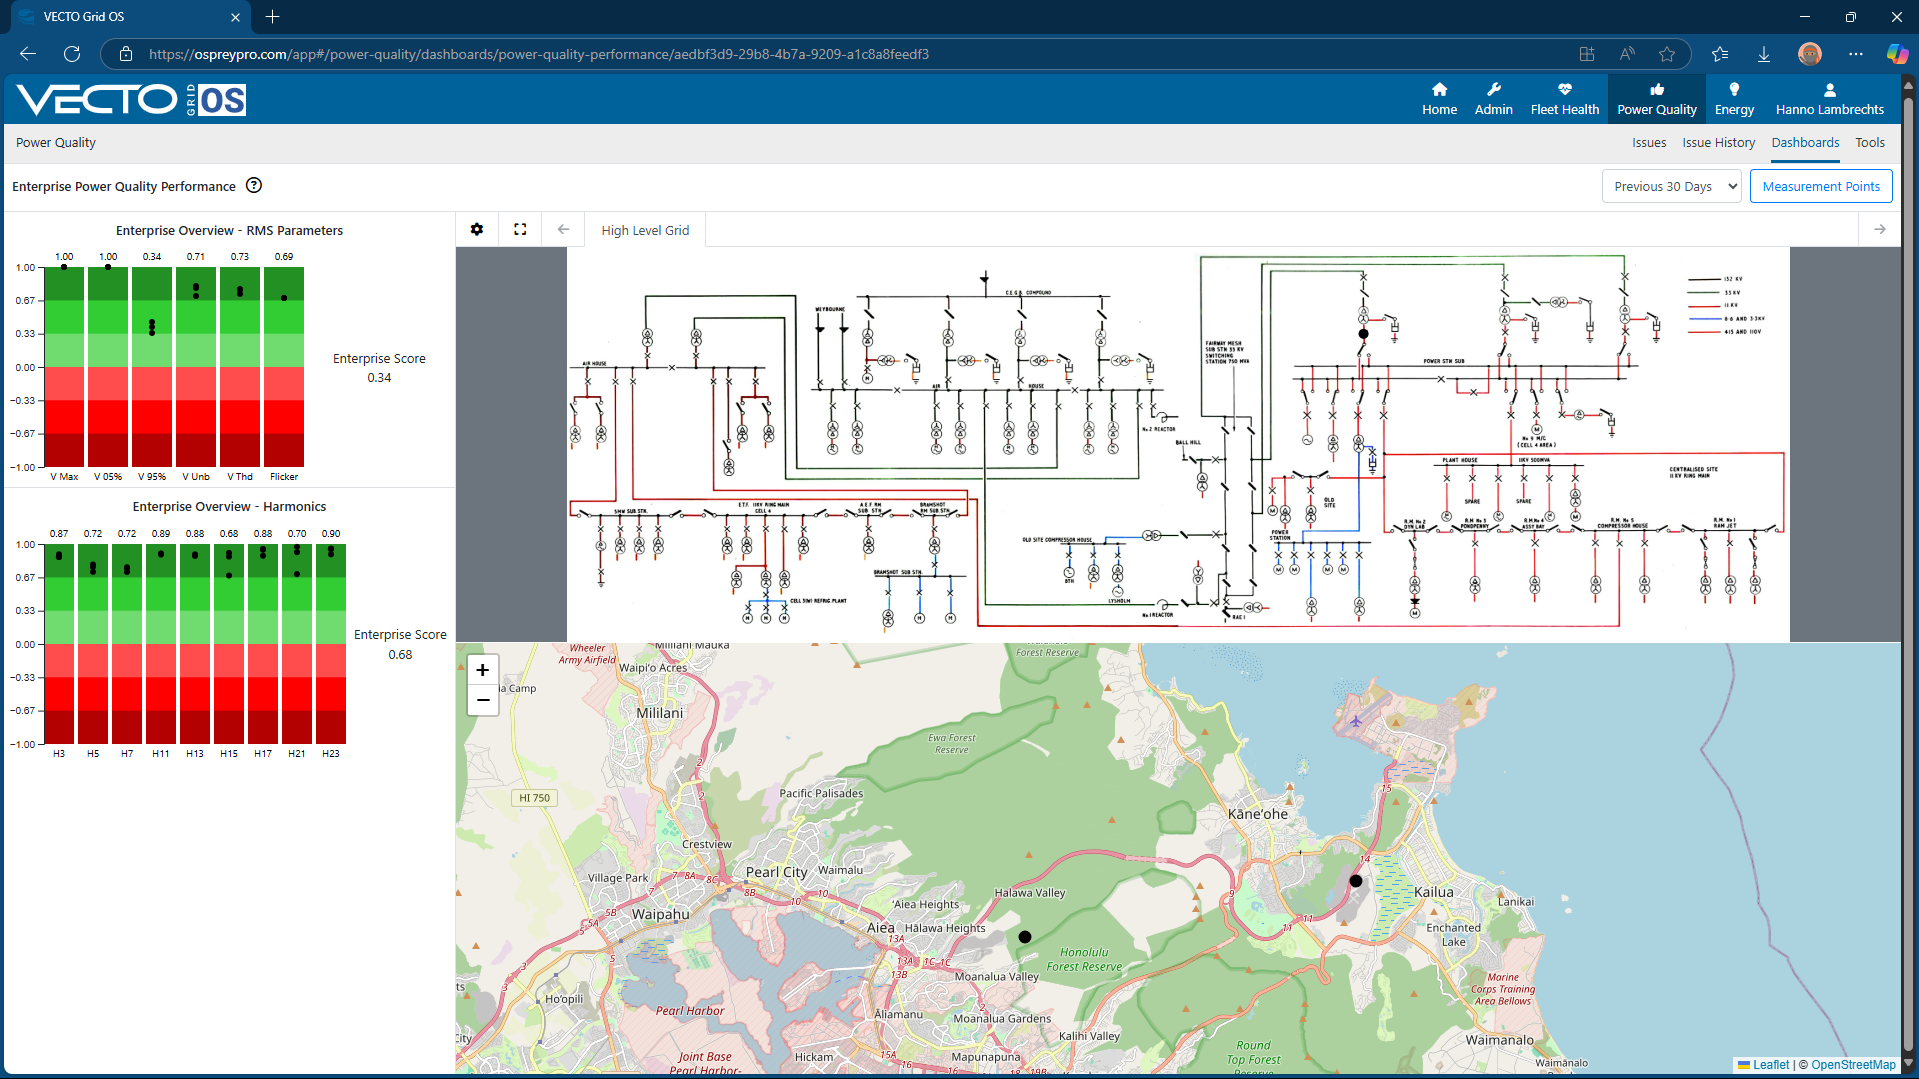Switch to the Issue History tab
The image size is (1919, 1079).
(x=1718, y=143)
